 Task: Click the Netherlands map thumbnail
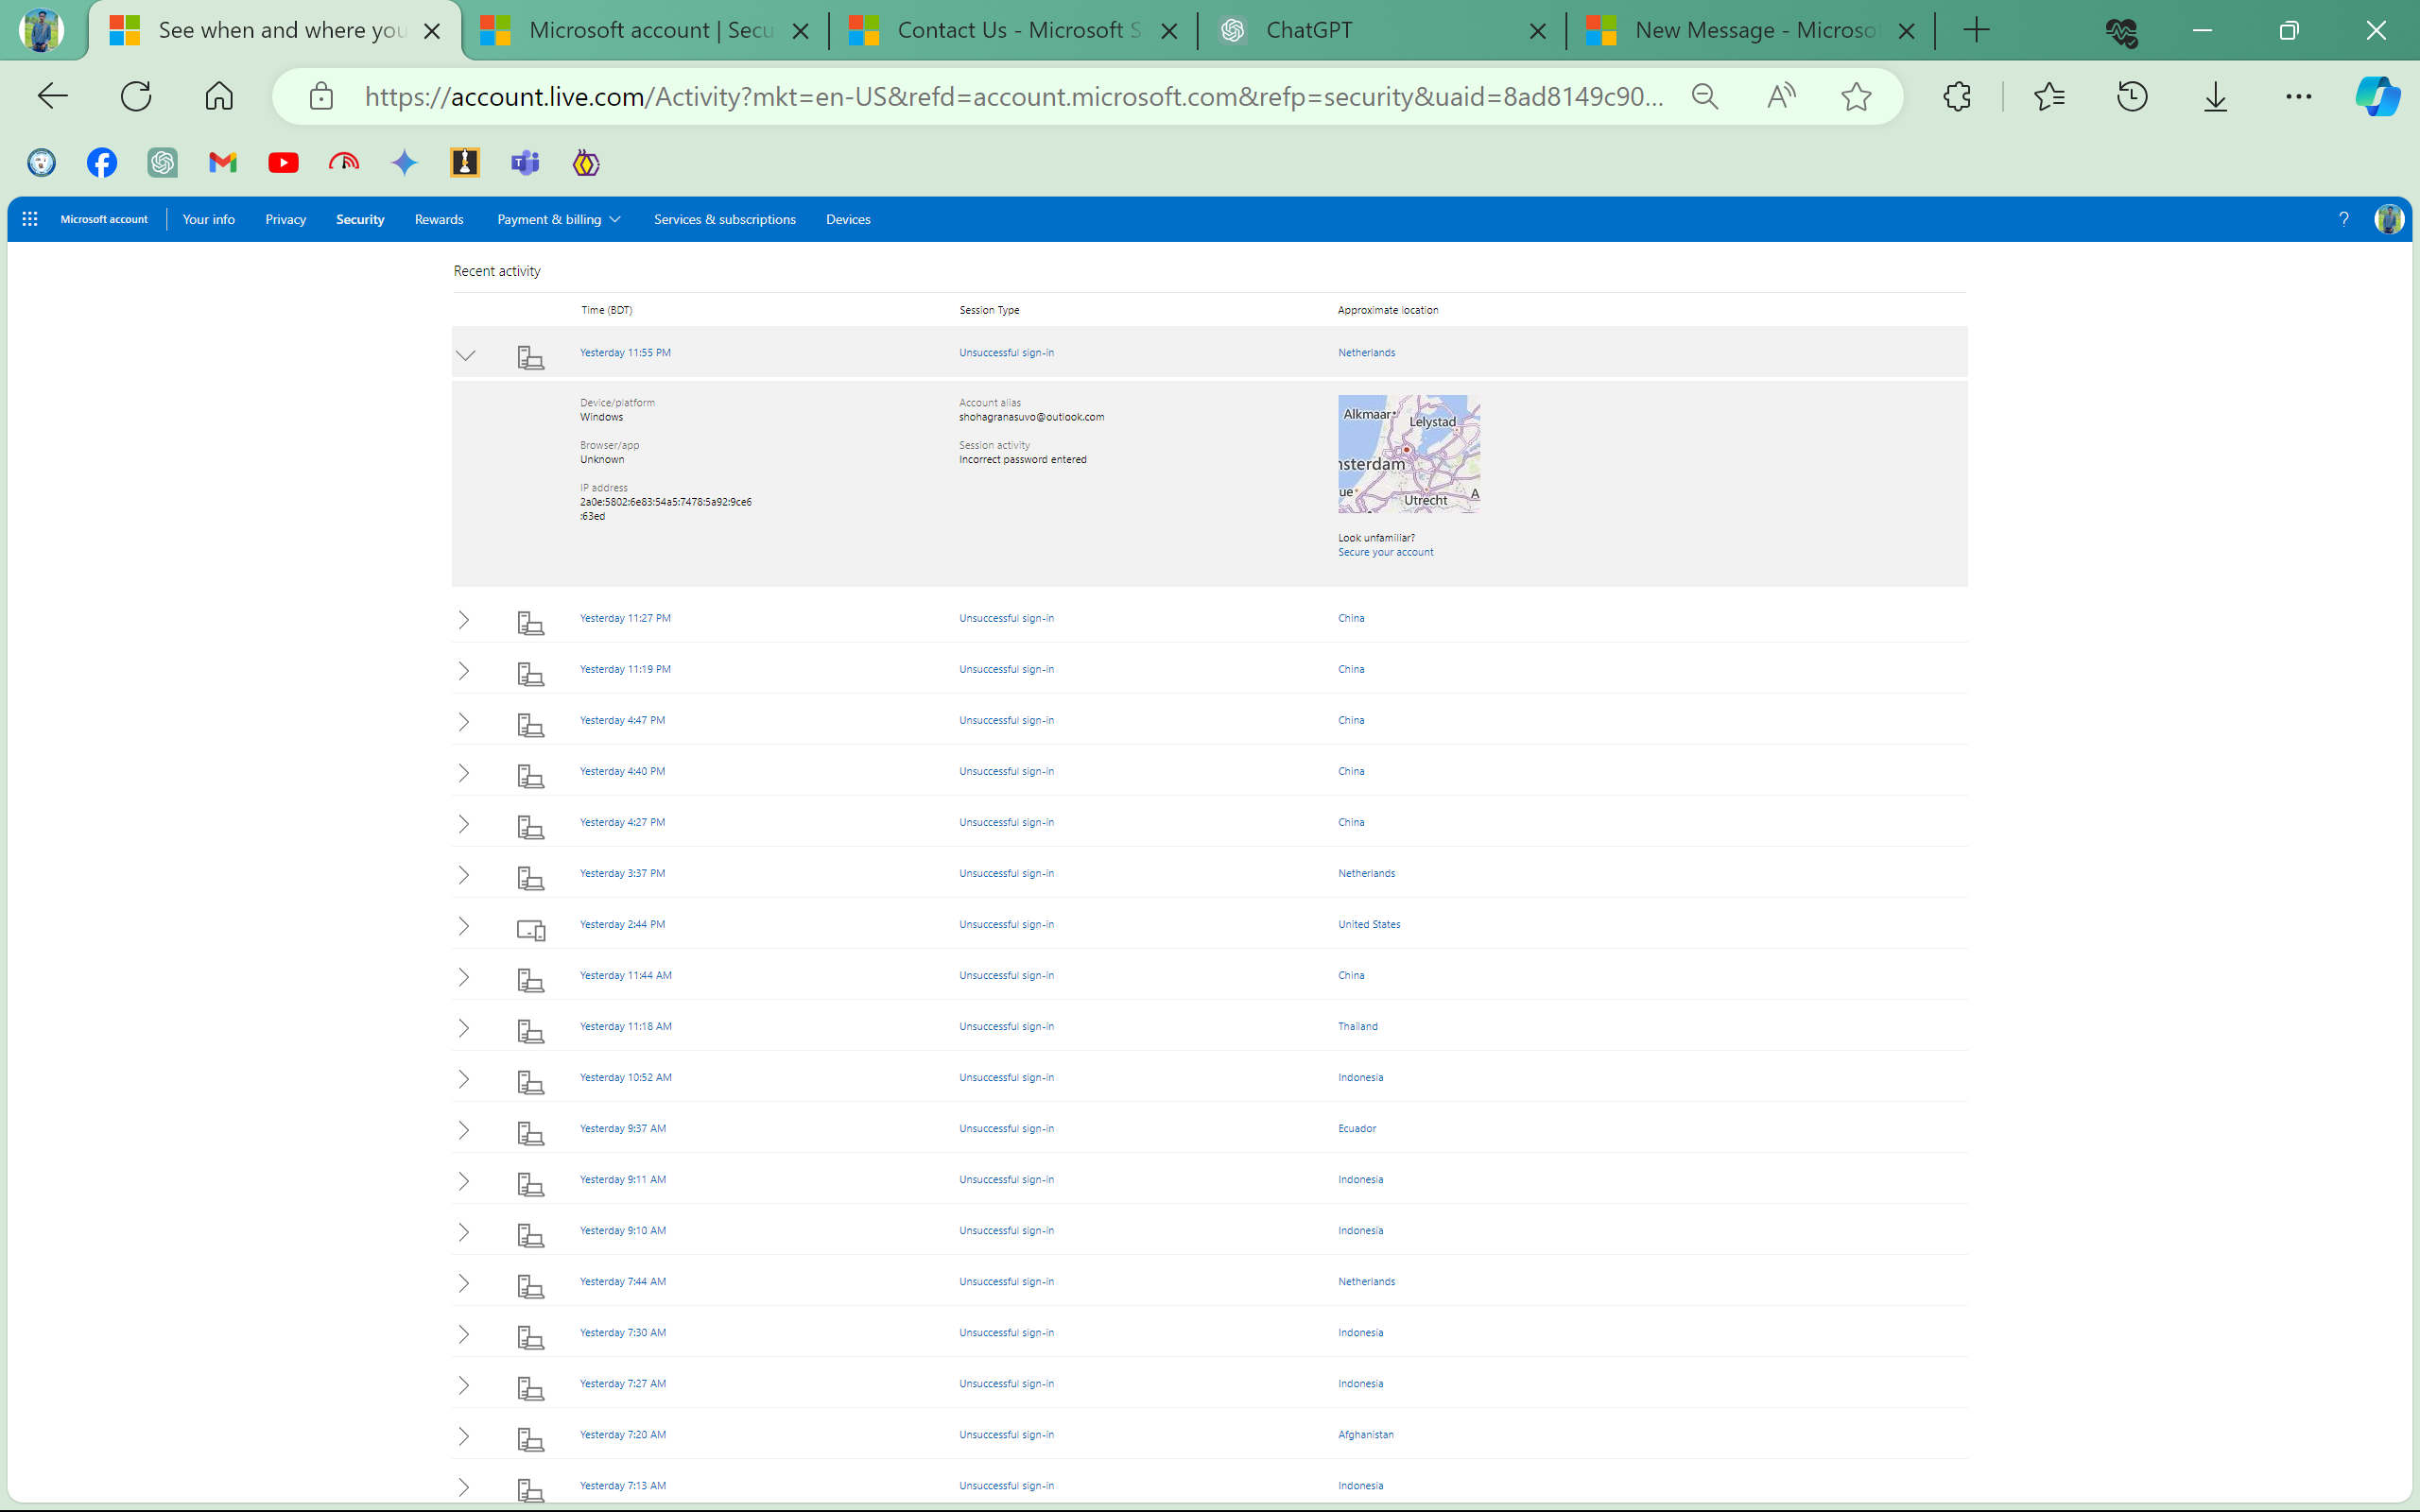point(1409,454)
